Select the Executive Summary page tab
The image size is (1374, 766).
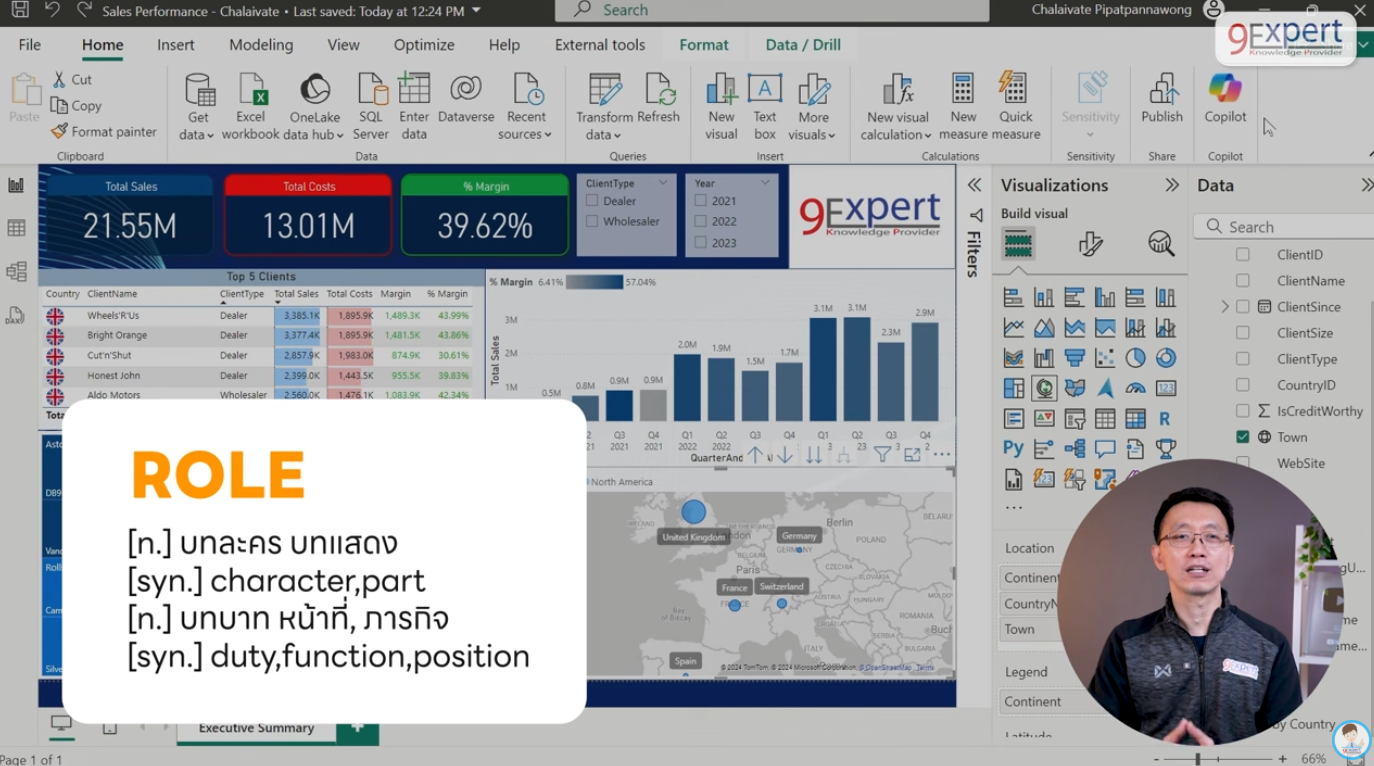click(256, 728)
